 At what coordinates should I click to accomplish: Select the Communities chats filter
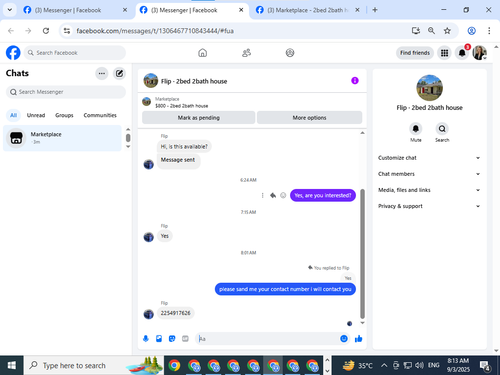click(100, 115)
